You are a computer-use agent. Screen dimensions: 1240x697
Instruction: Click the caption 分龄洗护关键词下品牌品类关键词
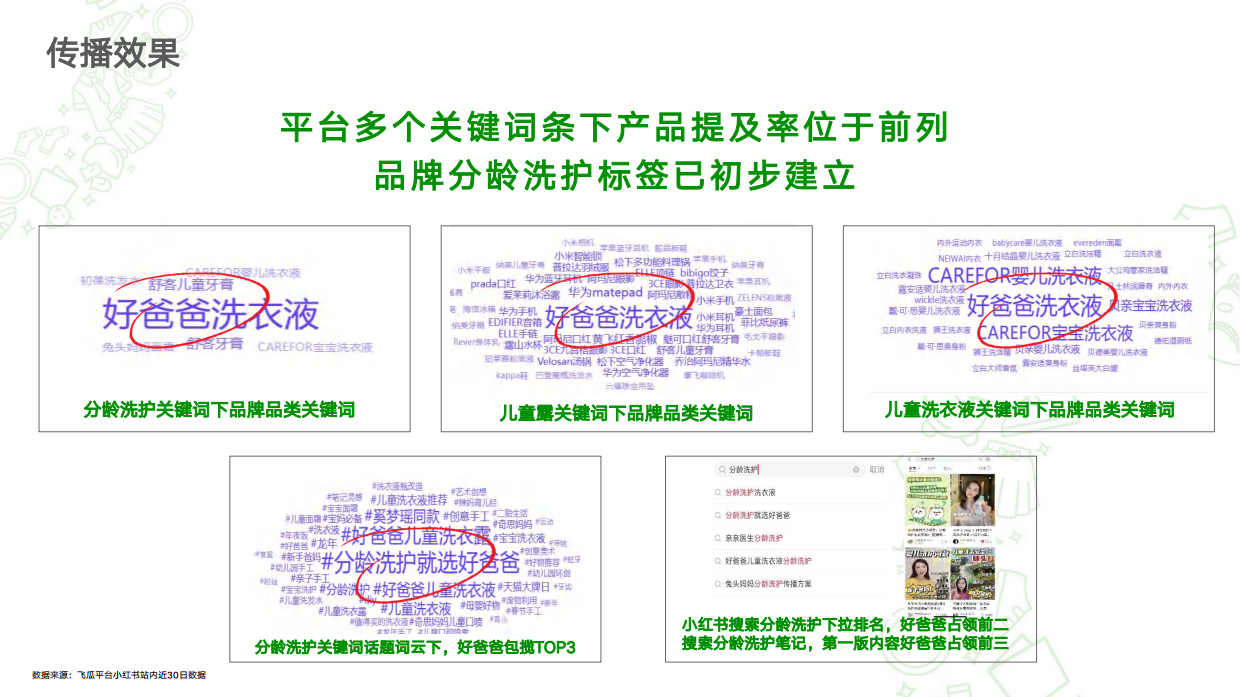[219, 410]
